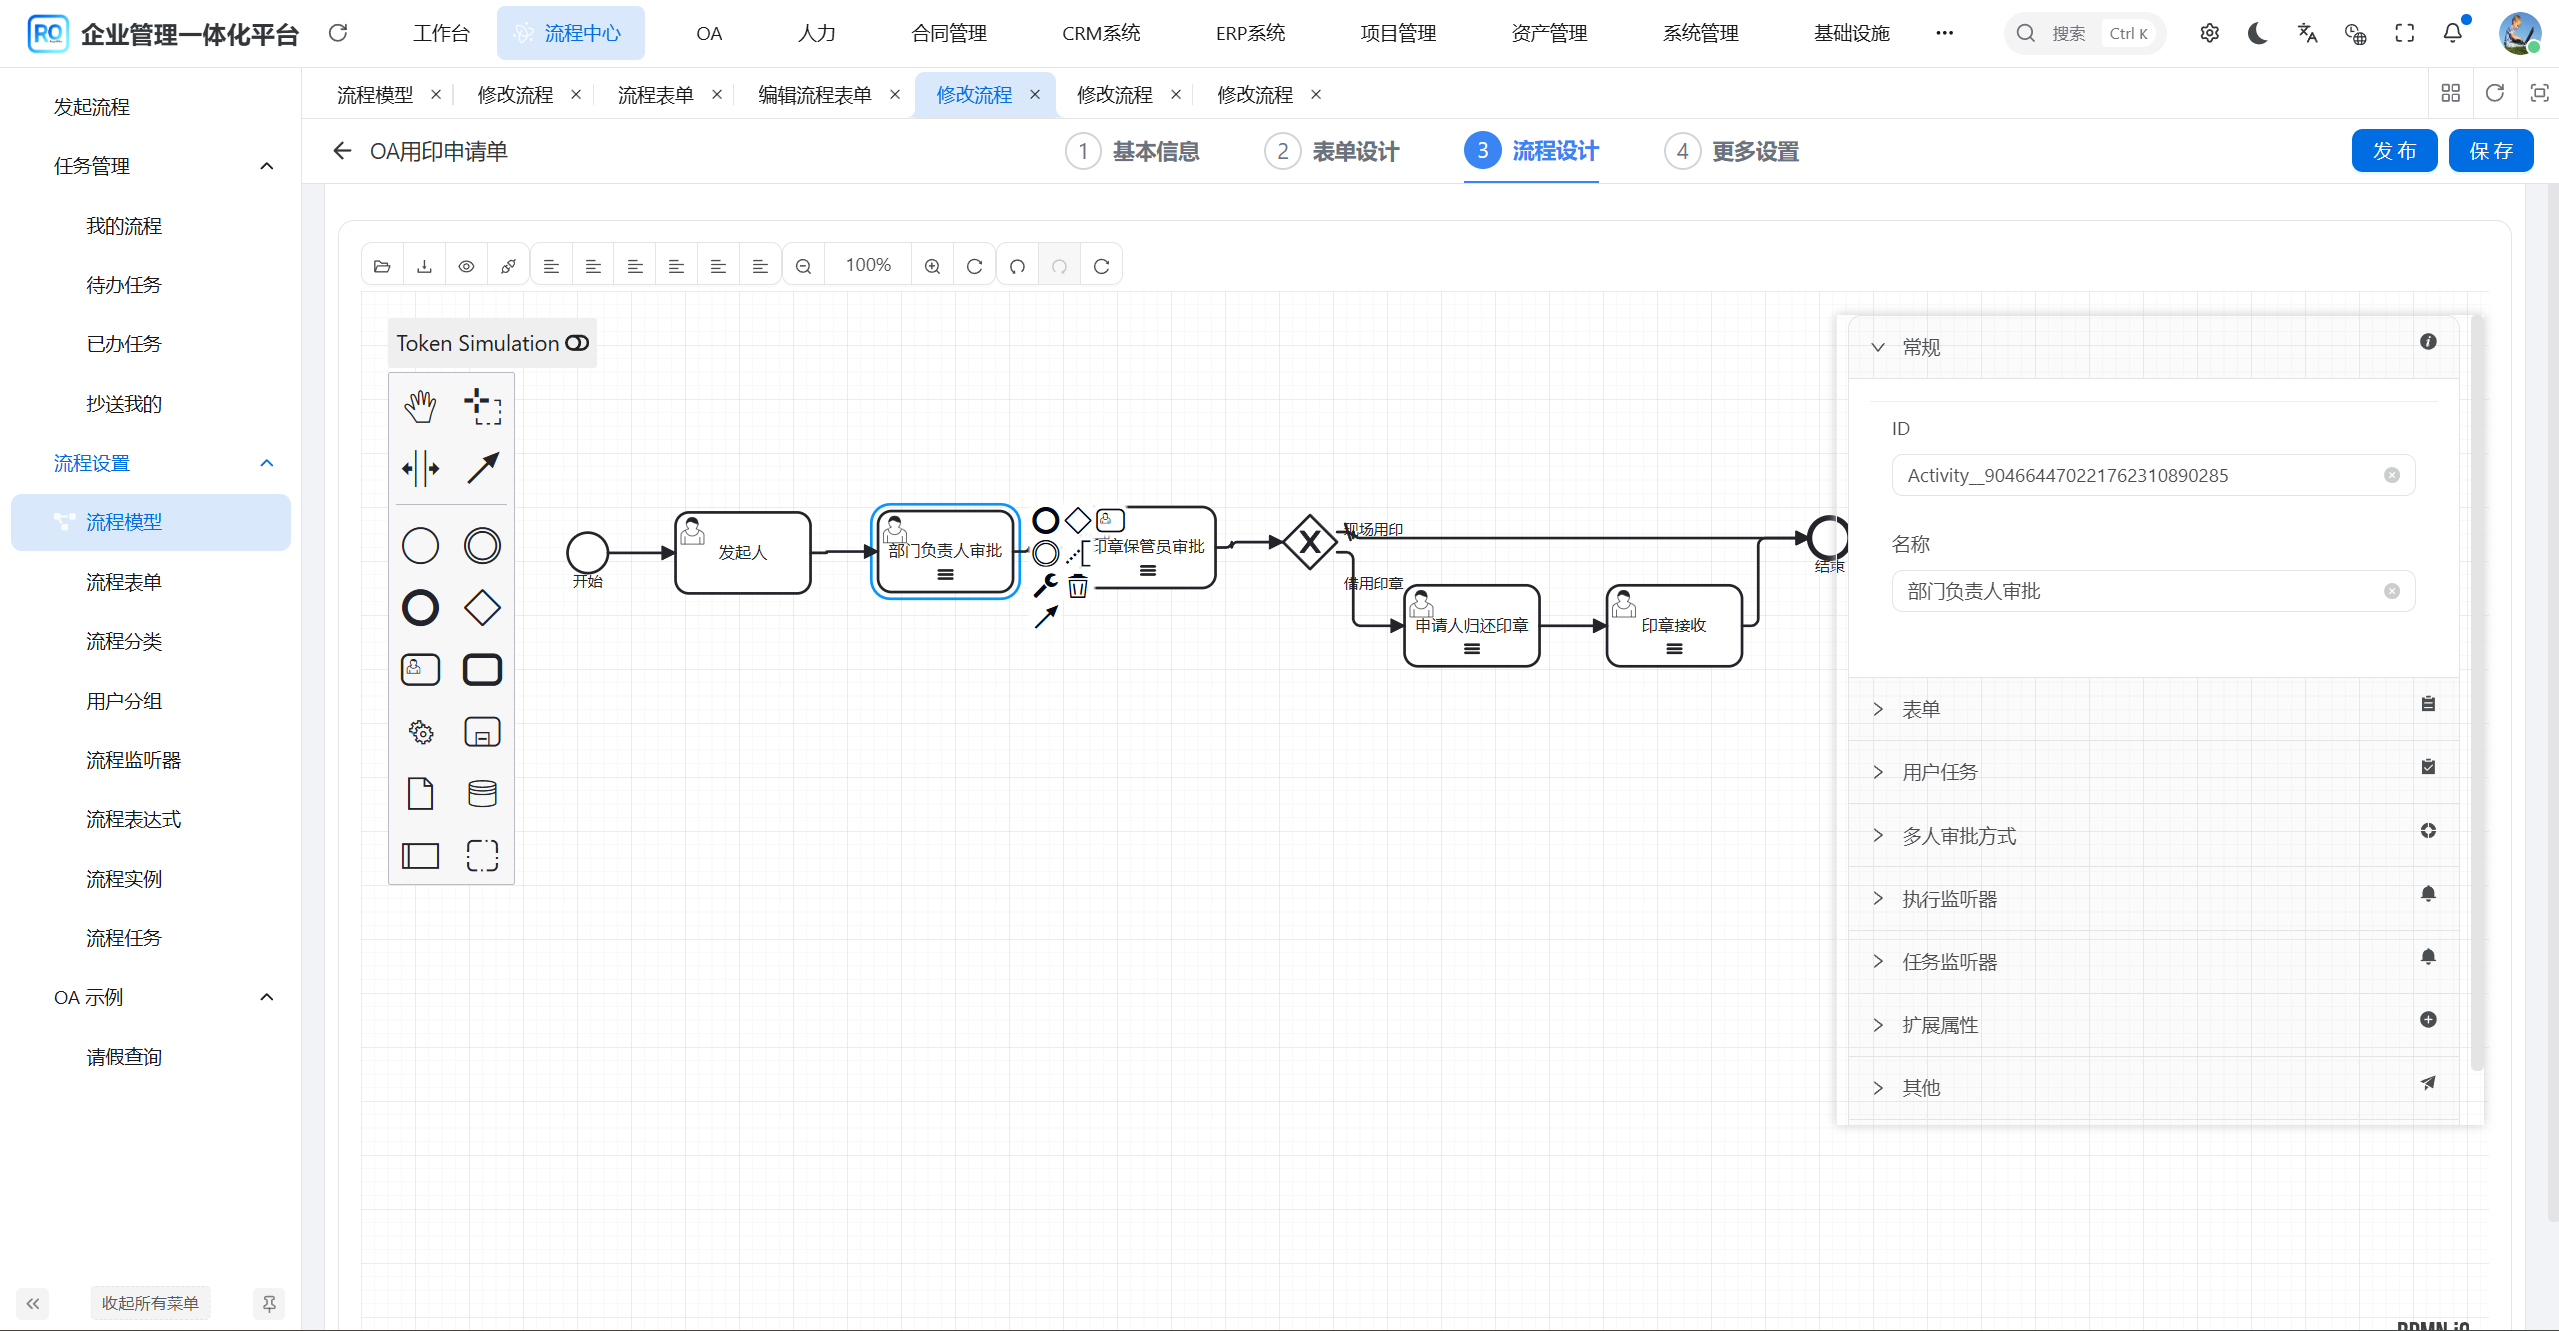This screenshot has width=2559, height=1331.
Task: Select the hand tool in the palette
Action: [x=420, y=406]
